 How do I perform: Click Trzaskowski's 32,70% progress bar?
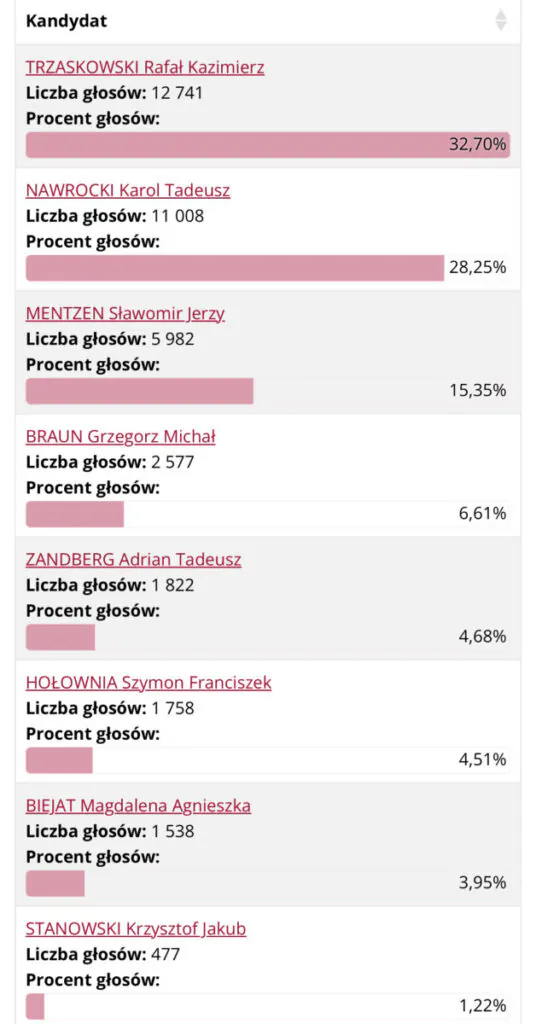coord(268,145)
